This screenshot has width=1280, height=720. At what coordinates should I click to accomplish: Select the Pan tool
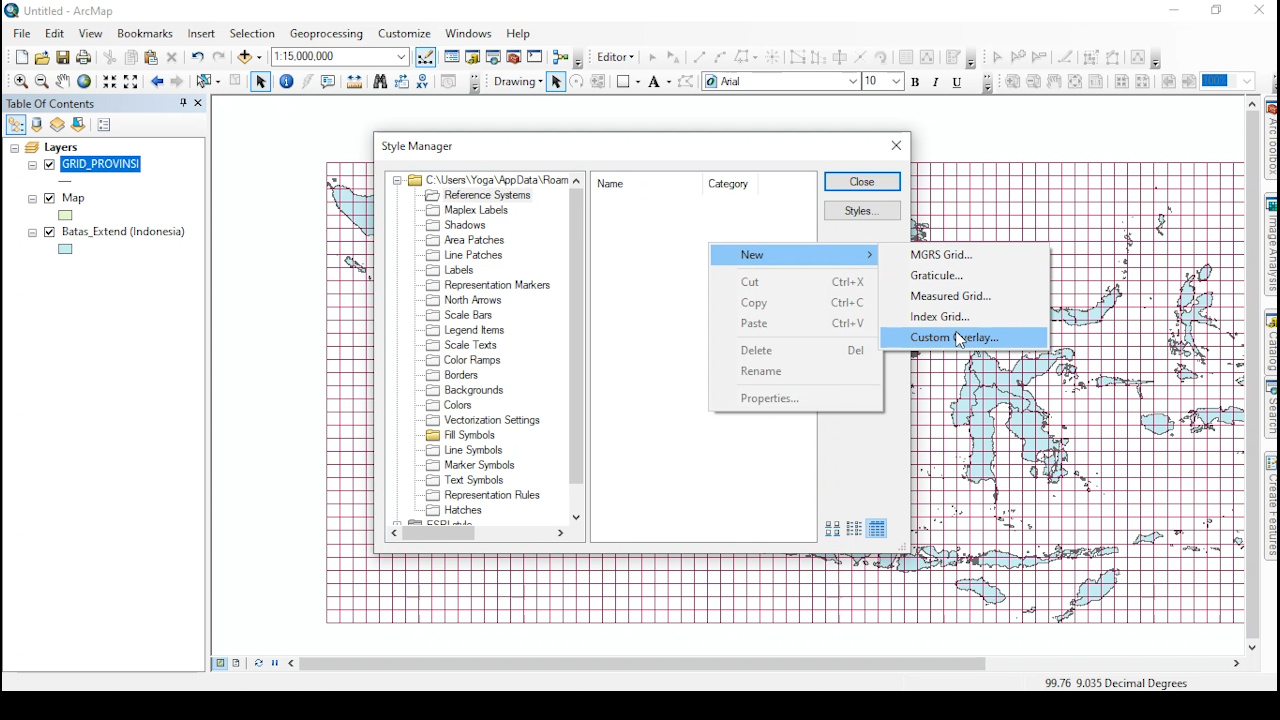(63, 82)
